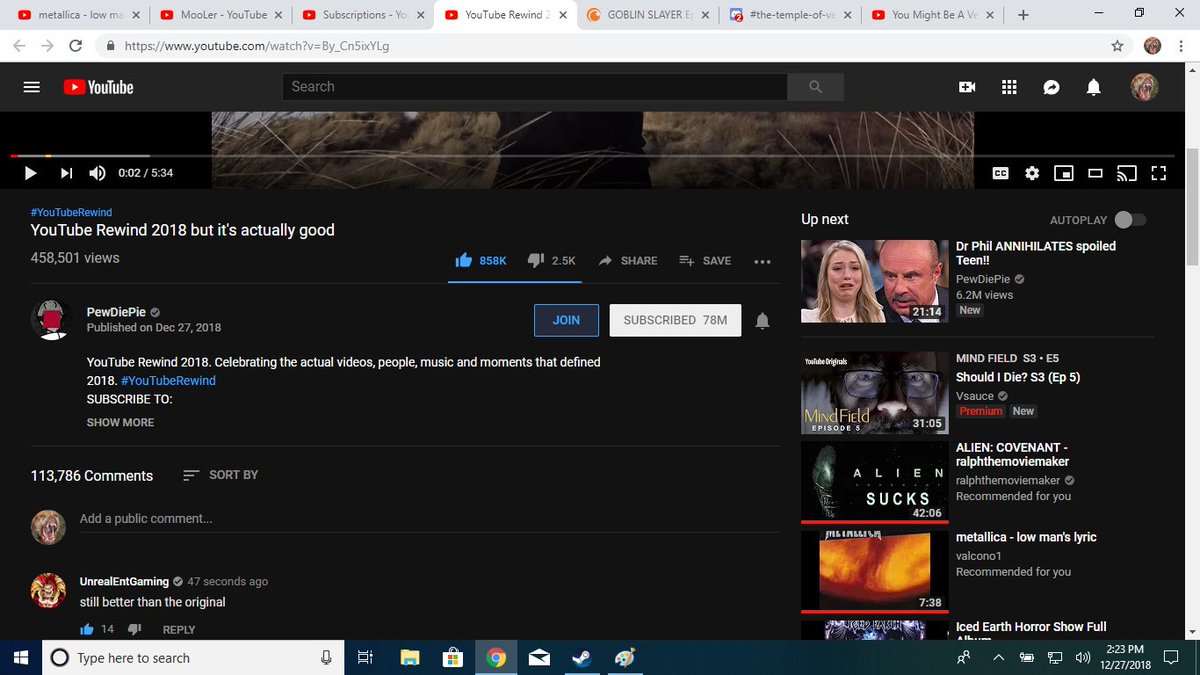Open the YouTube hamburger guide menu
The width and height of the screenshot is (1200, 675).
31,87
